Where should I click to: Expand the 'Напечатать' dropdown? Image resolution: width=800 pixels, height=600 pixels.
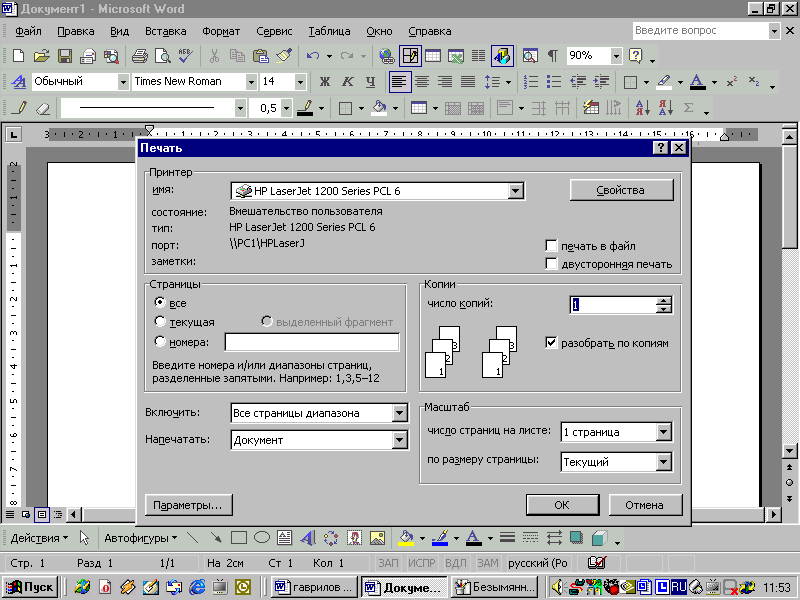(399, 440)
